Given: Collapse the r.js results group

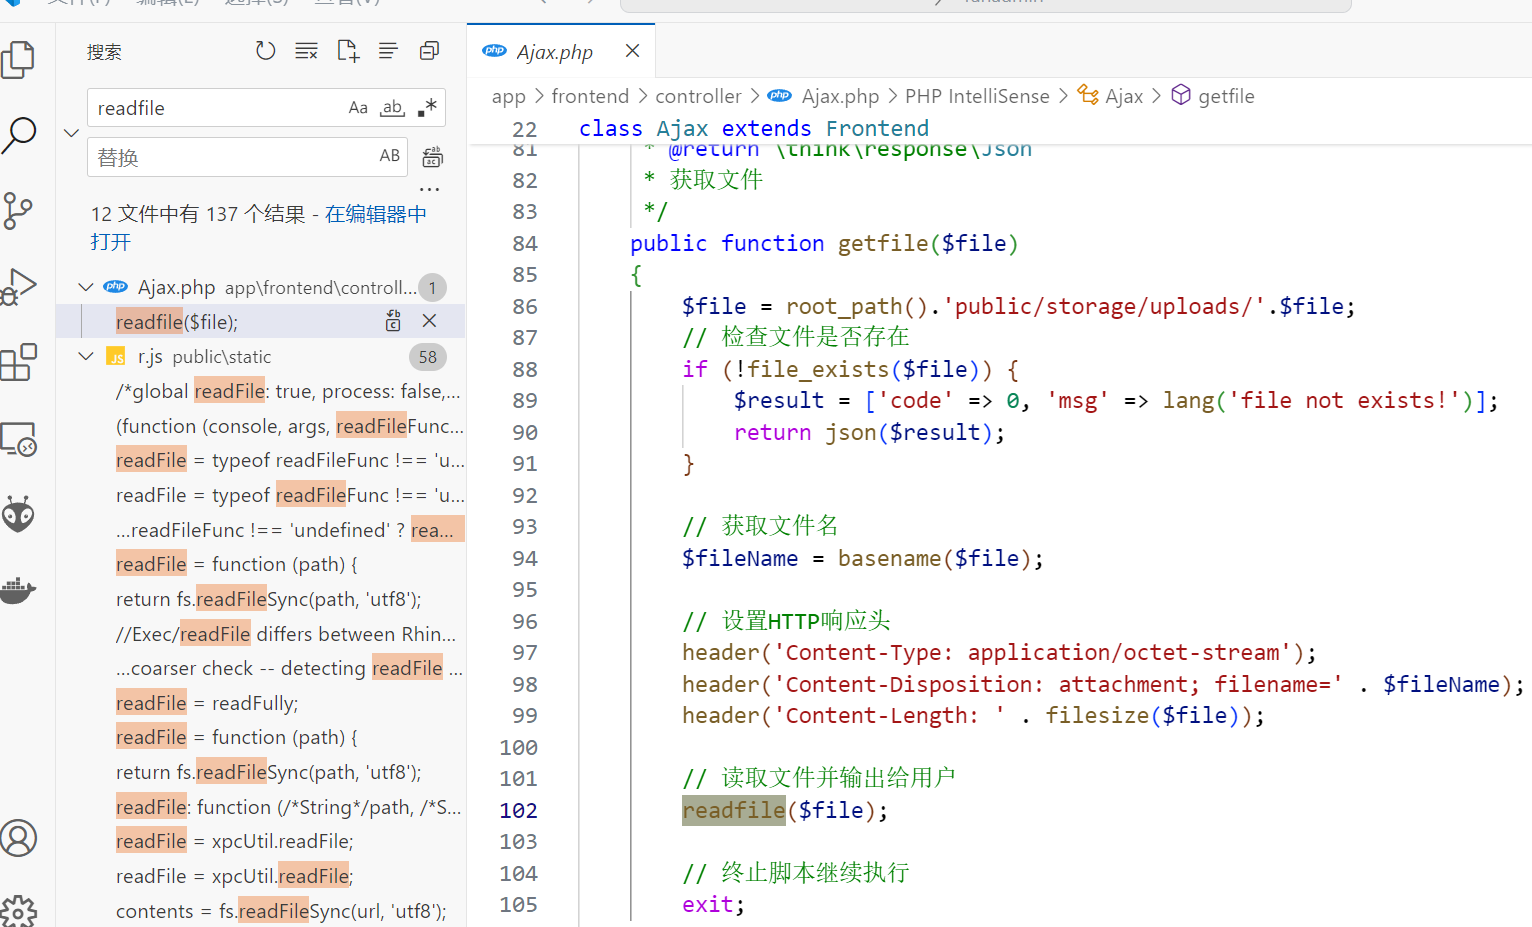Looking at the screenshot, I should 86,357.
